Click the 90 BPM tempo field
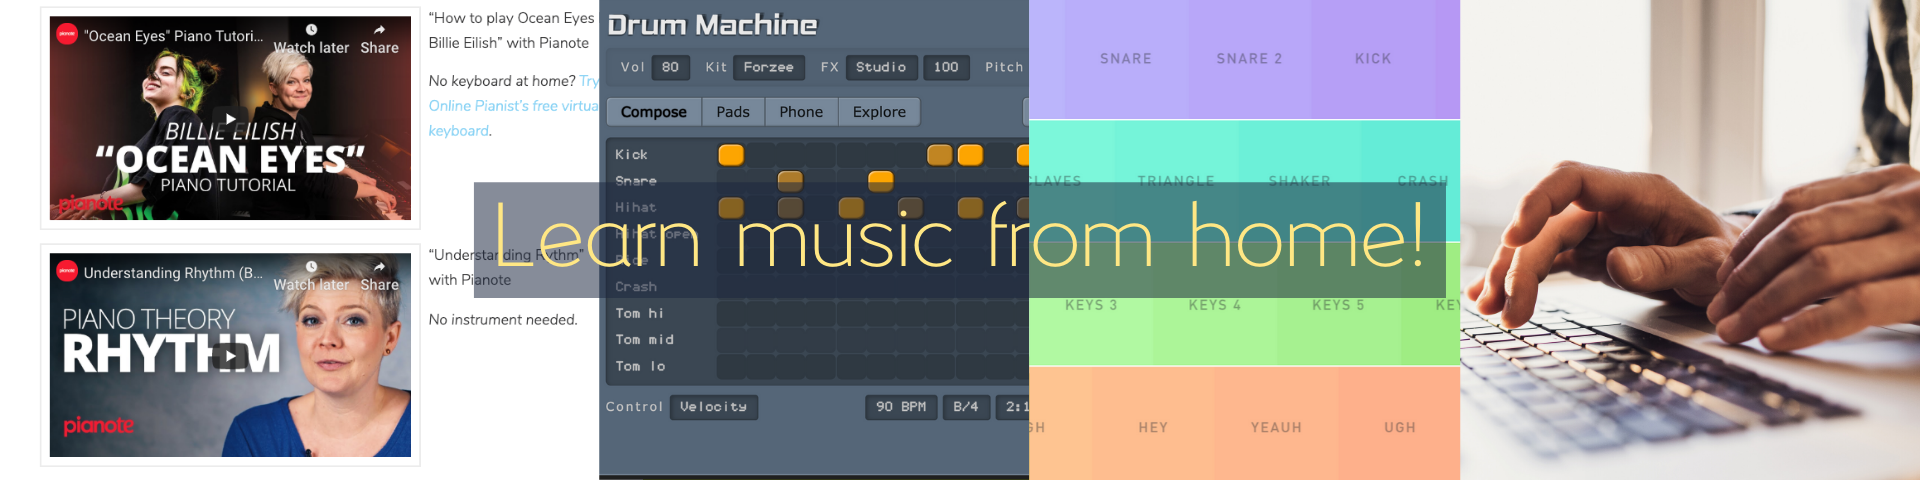The height and width of the screenshot is (480, 1920). click(901, 407)
